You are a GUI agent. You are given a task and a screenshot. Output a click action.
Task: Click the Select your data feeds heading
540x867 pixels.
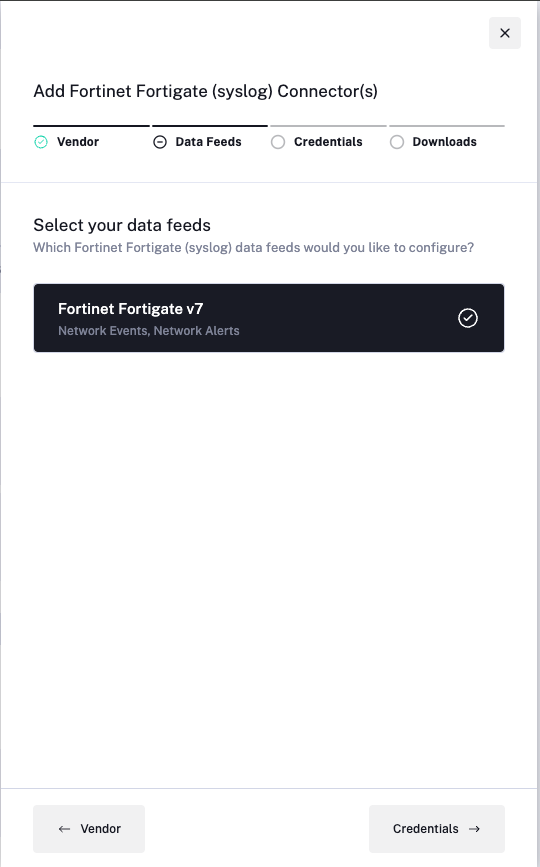point(122,225)
